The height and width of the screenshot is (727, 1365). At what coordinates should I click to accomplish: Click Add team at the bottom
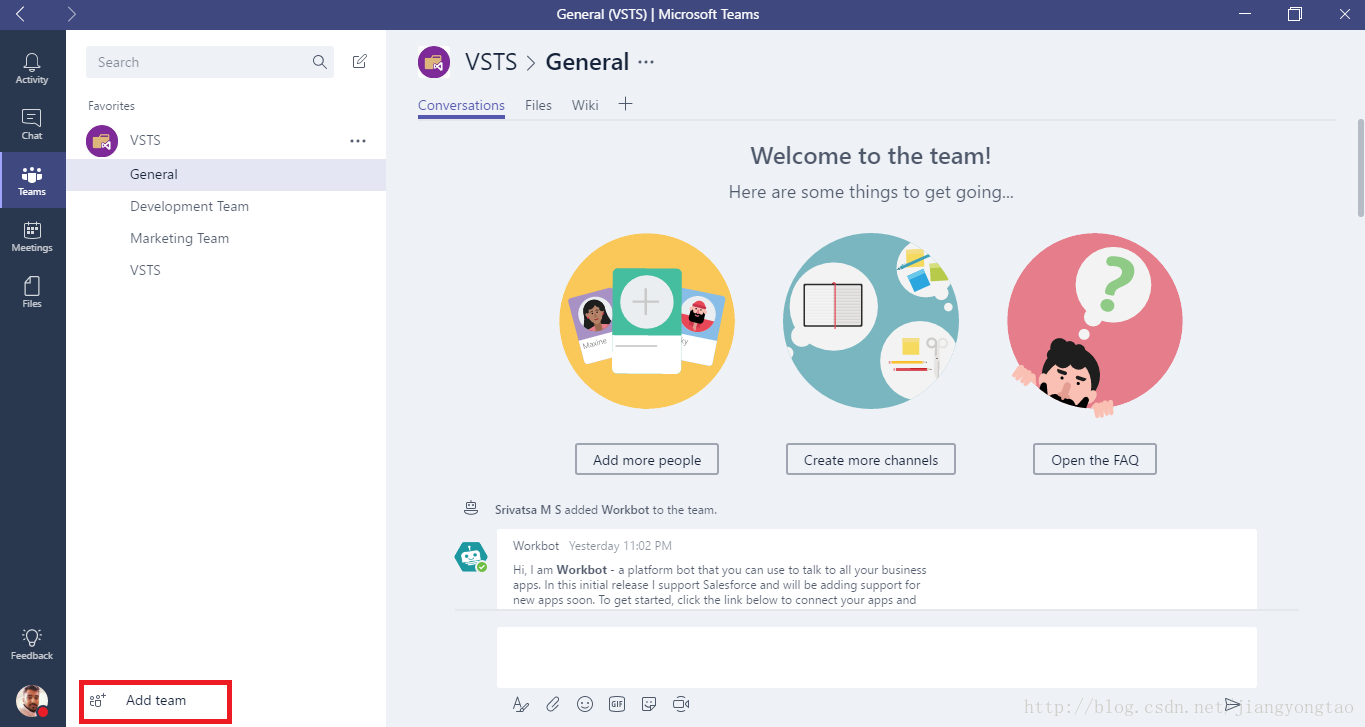[x=156, y=701]
